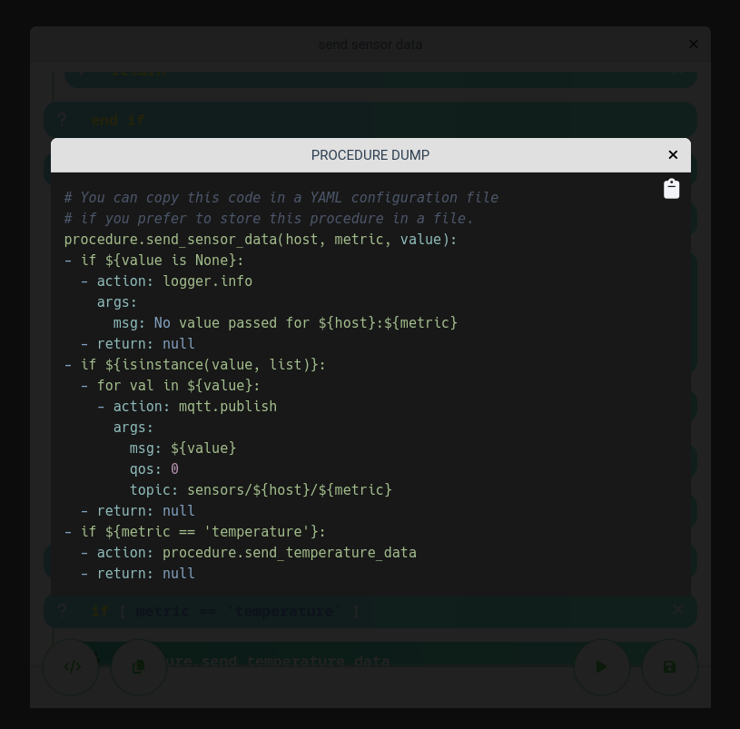Viewport: 740px width, 729px height.
Task: Click the code dump icon button
Action: [x=71, y=667]
